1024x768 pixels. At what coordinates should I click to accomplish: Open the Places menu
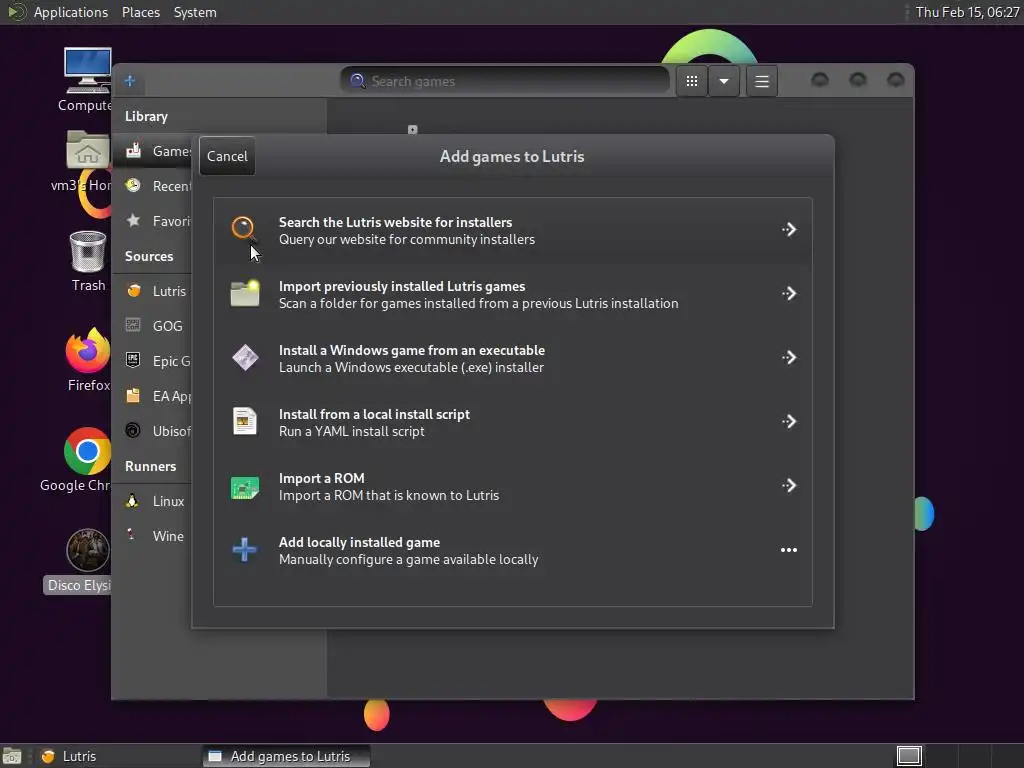[x=140, y=12]
